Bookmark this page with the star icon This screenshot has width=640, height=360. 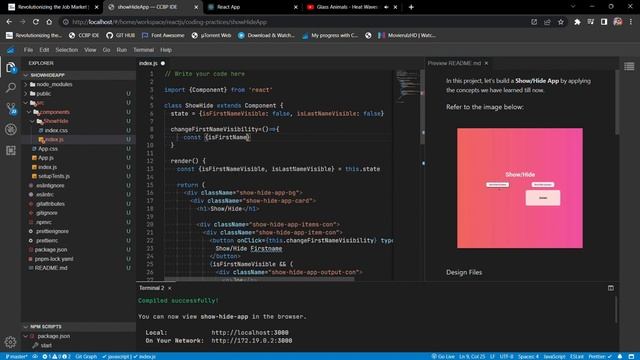tap(561, 22)
